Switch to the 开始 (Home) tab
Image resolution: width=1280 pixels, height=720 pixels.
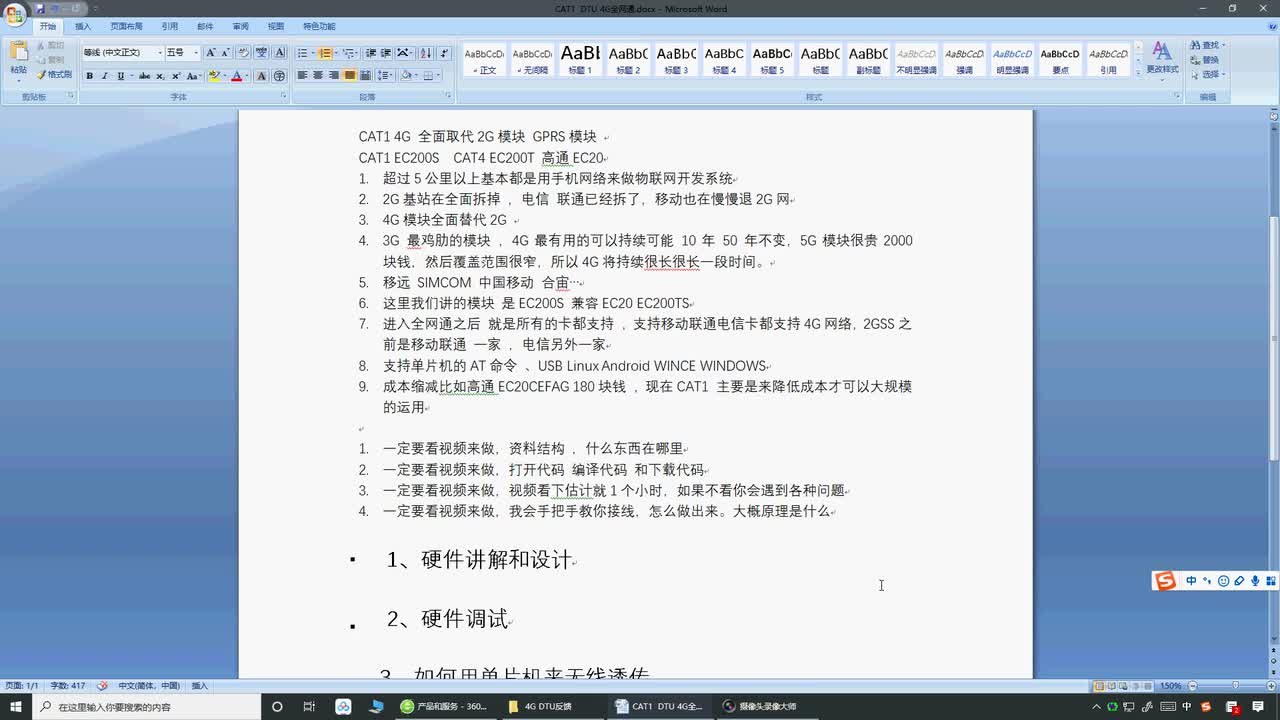[x=48, y=26]
